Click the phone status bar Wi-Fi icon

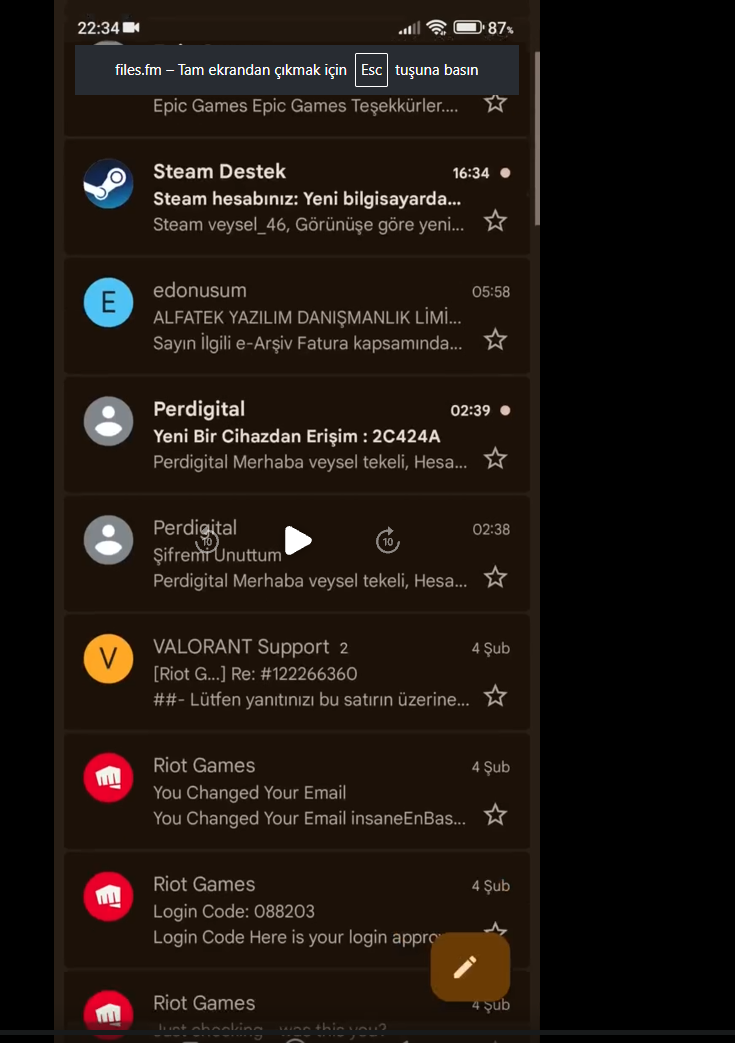(x=436, y=27)
